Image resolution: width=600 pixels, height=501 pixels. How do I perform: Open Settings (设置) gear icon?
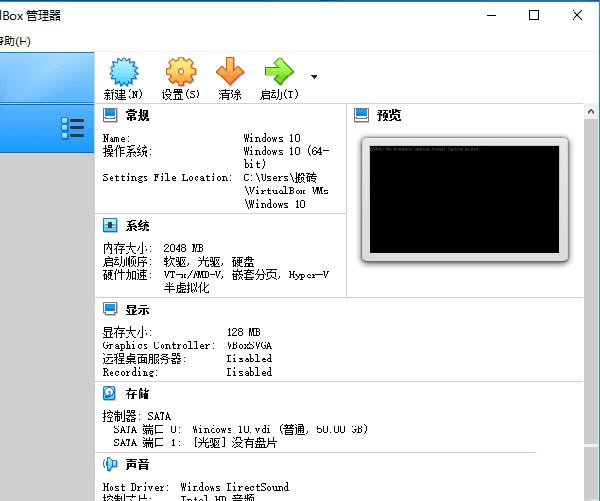[x=181, y=72]
